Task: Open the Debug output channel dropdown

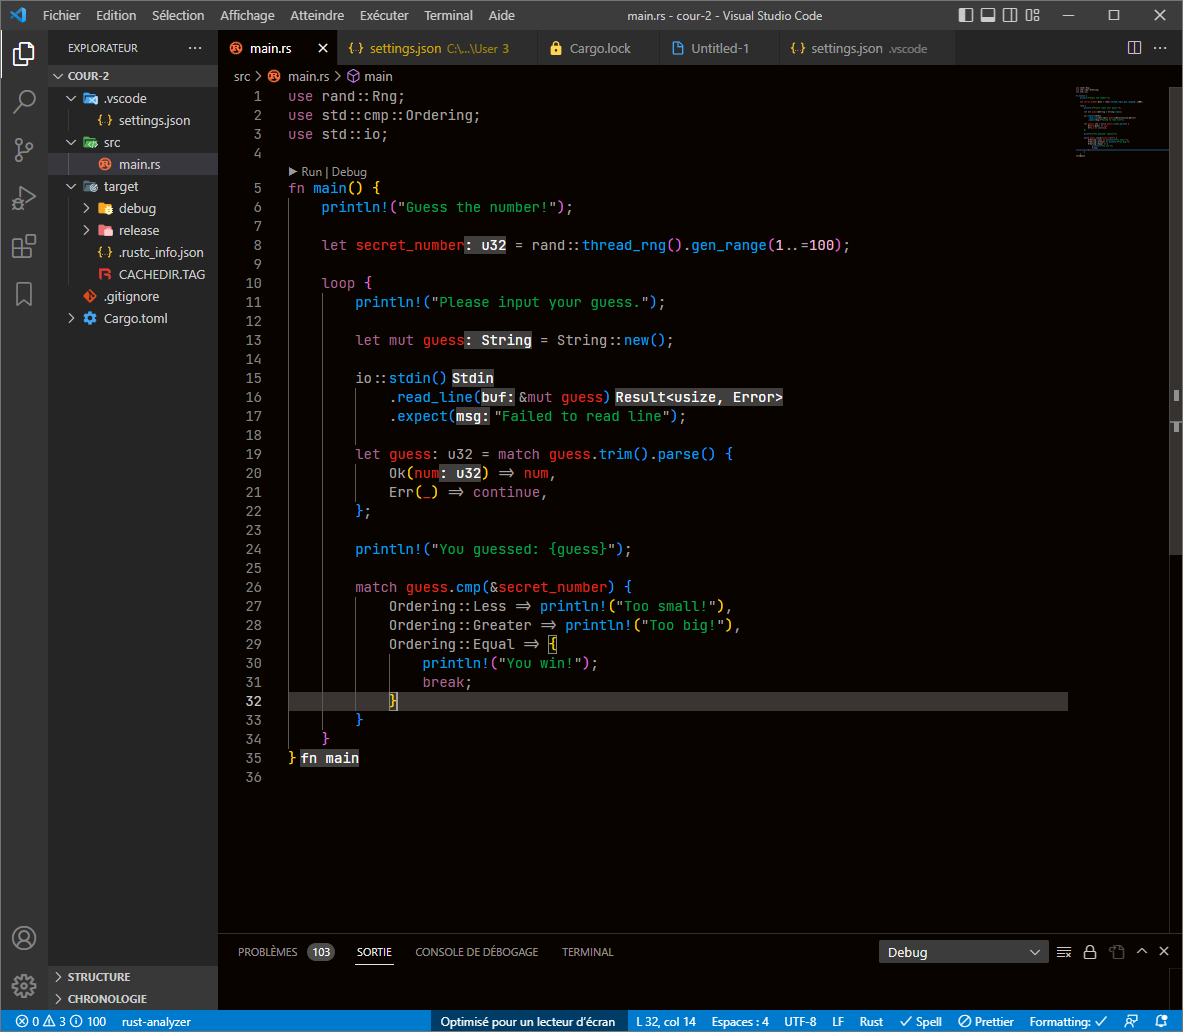Action: click(962, 951)
